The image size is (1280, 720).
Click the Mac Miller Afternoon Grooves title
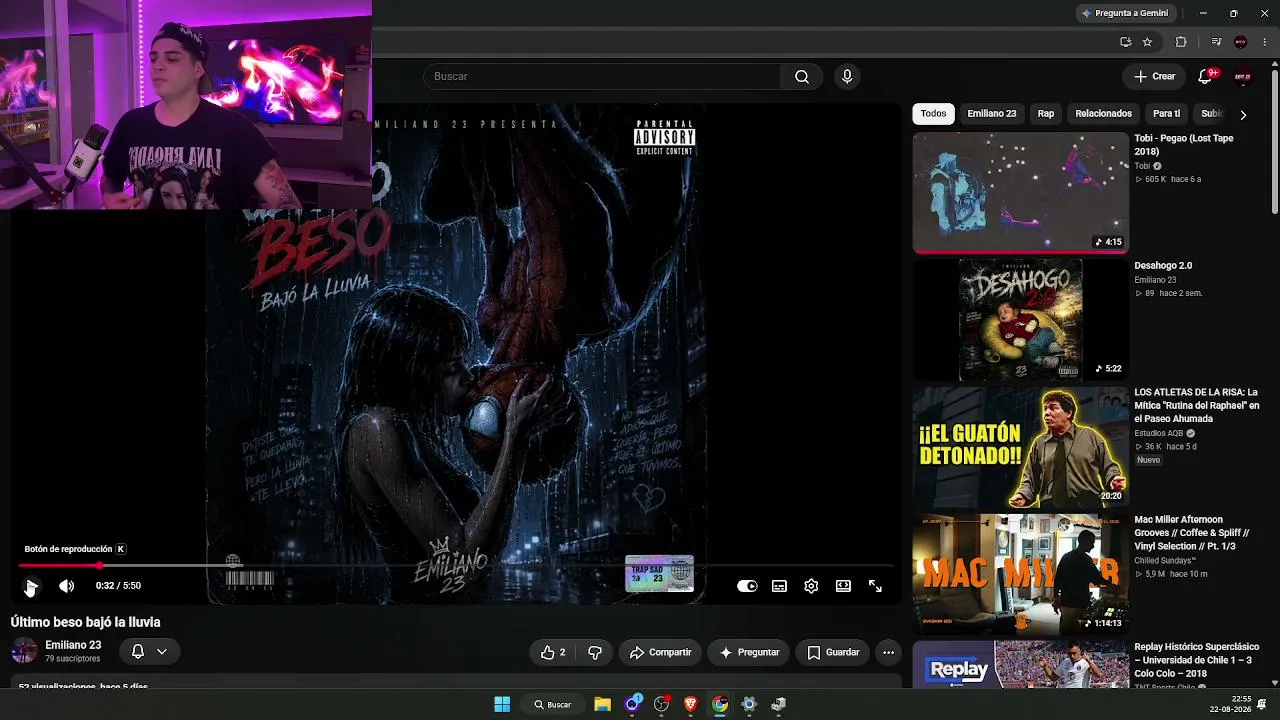coord(1192,533)
